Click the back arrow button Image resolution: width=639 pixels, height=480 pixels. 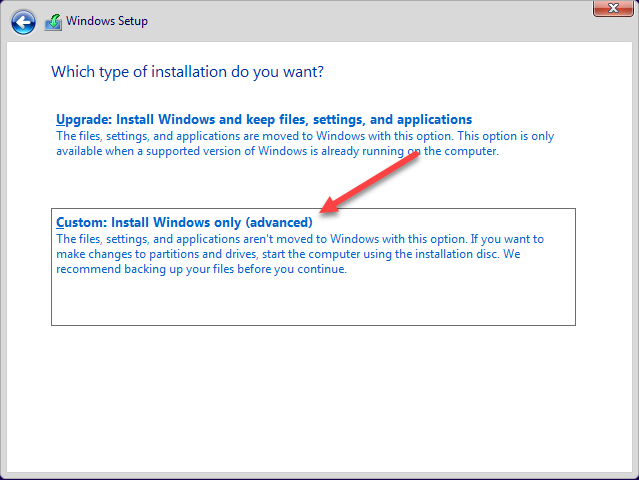(24, 21)
